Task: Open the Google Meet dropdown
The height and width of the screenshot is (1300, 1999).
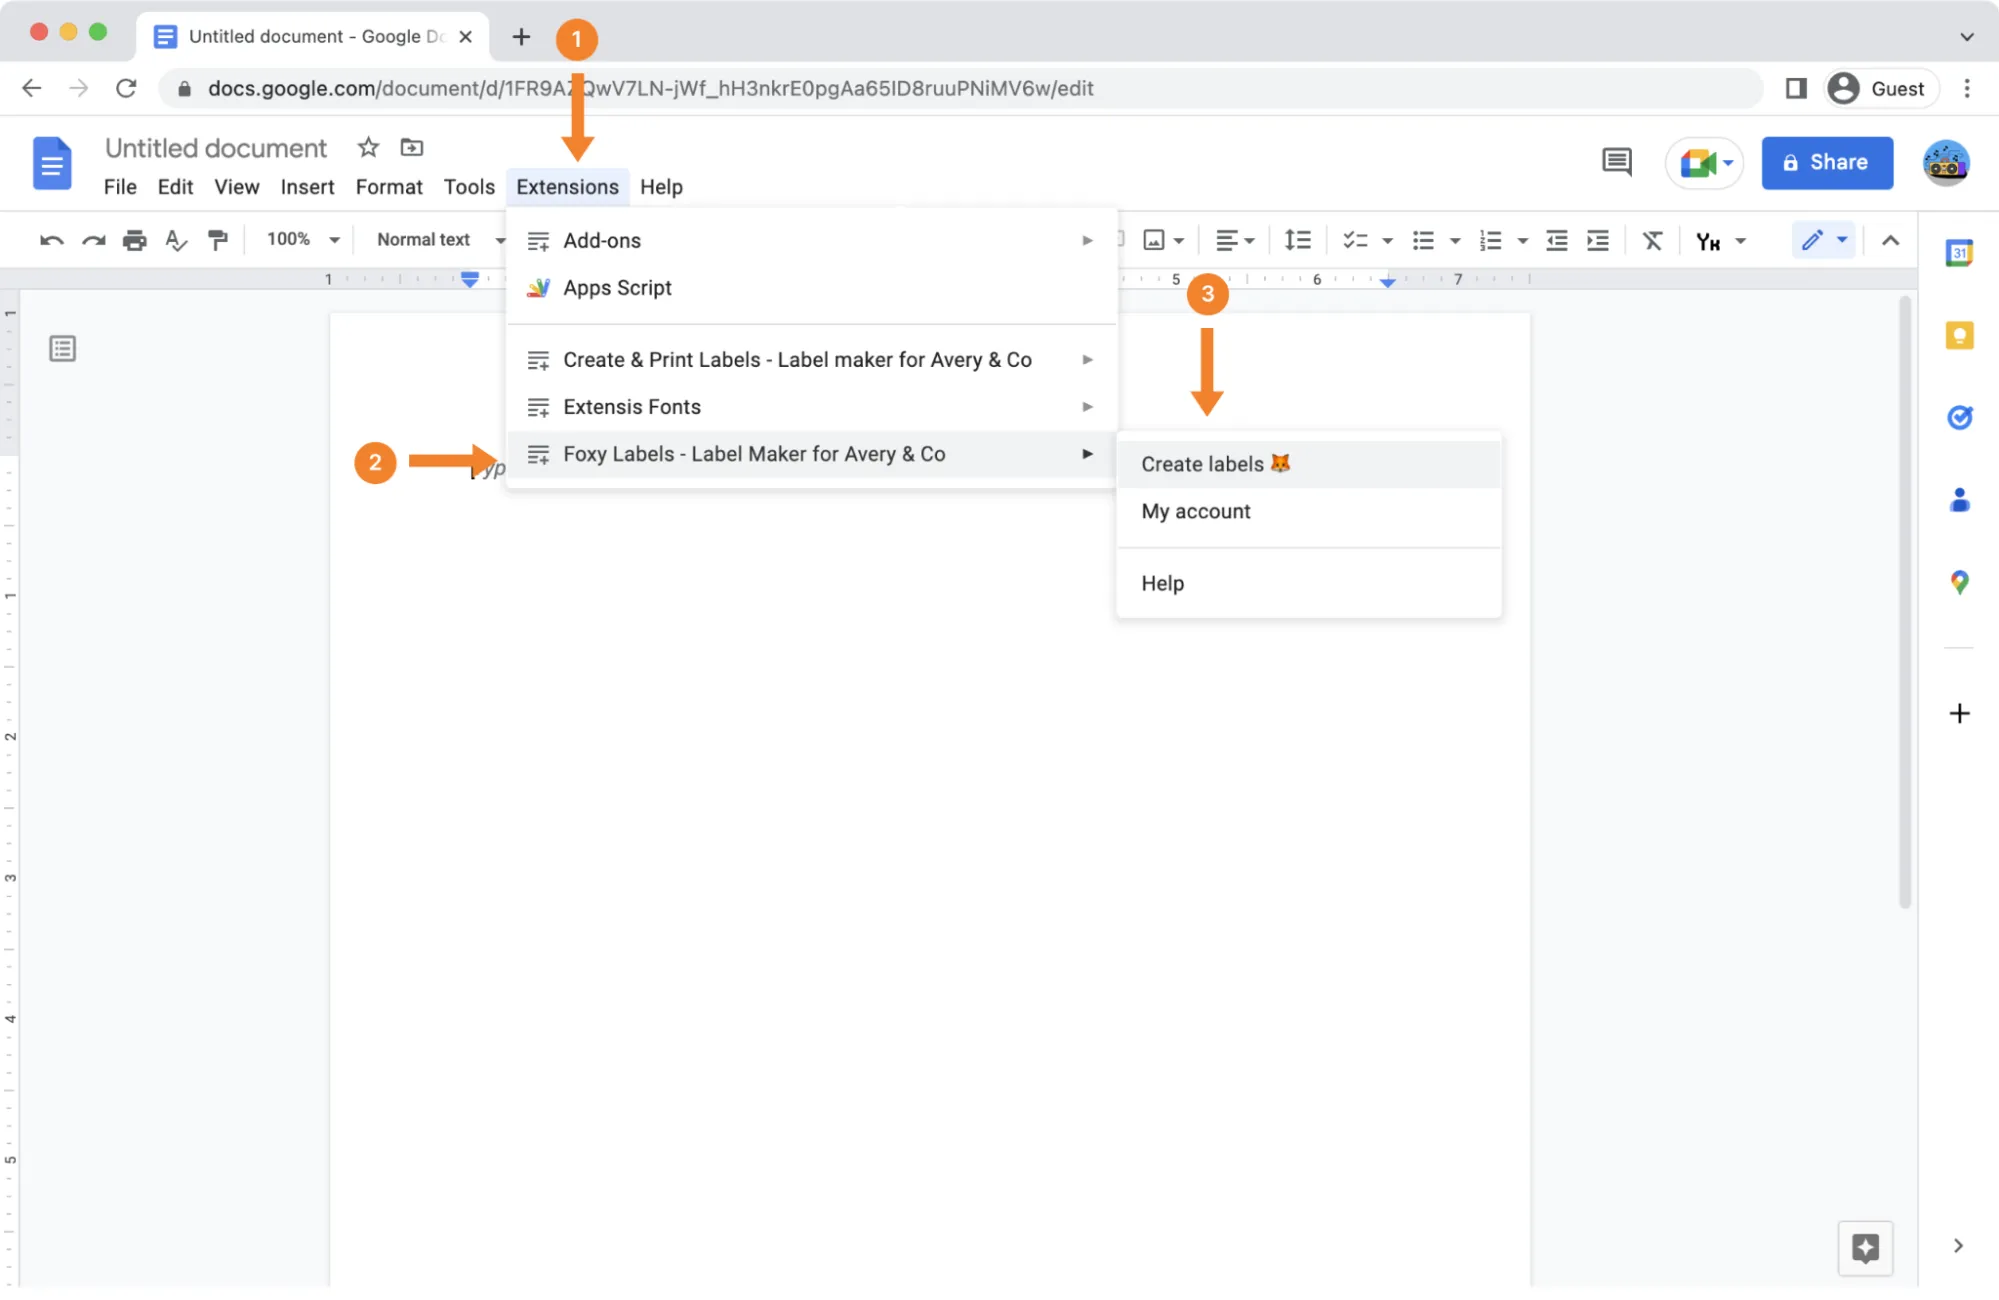Action: (x=1704, y=163)
